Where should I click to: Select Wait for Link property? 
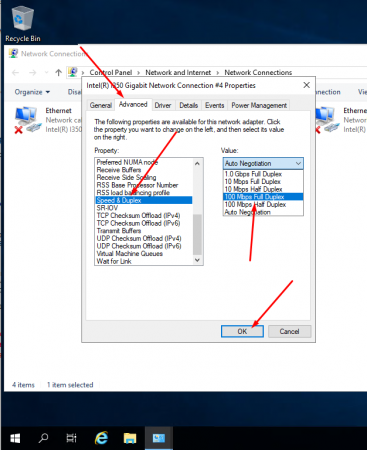(144, 261)
